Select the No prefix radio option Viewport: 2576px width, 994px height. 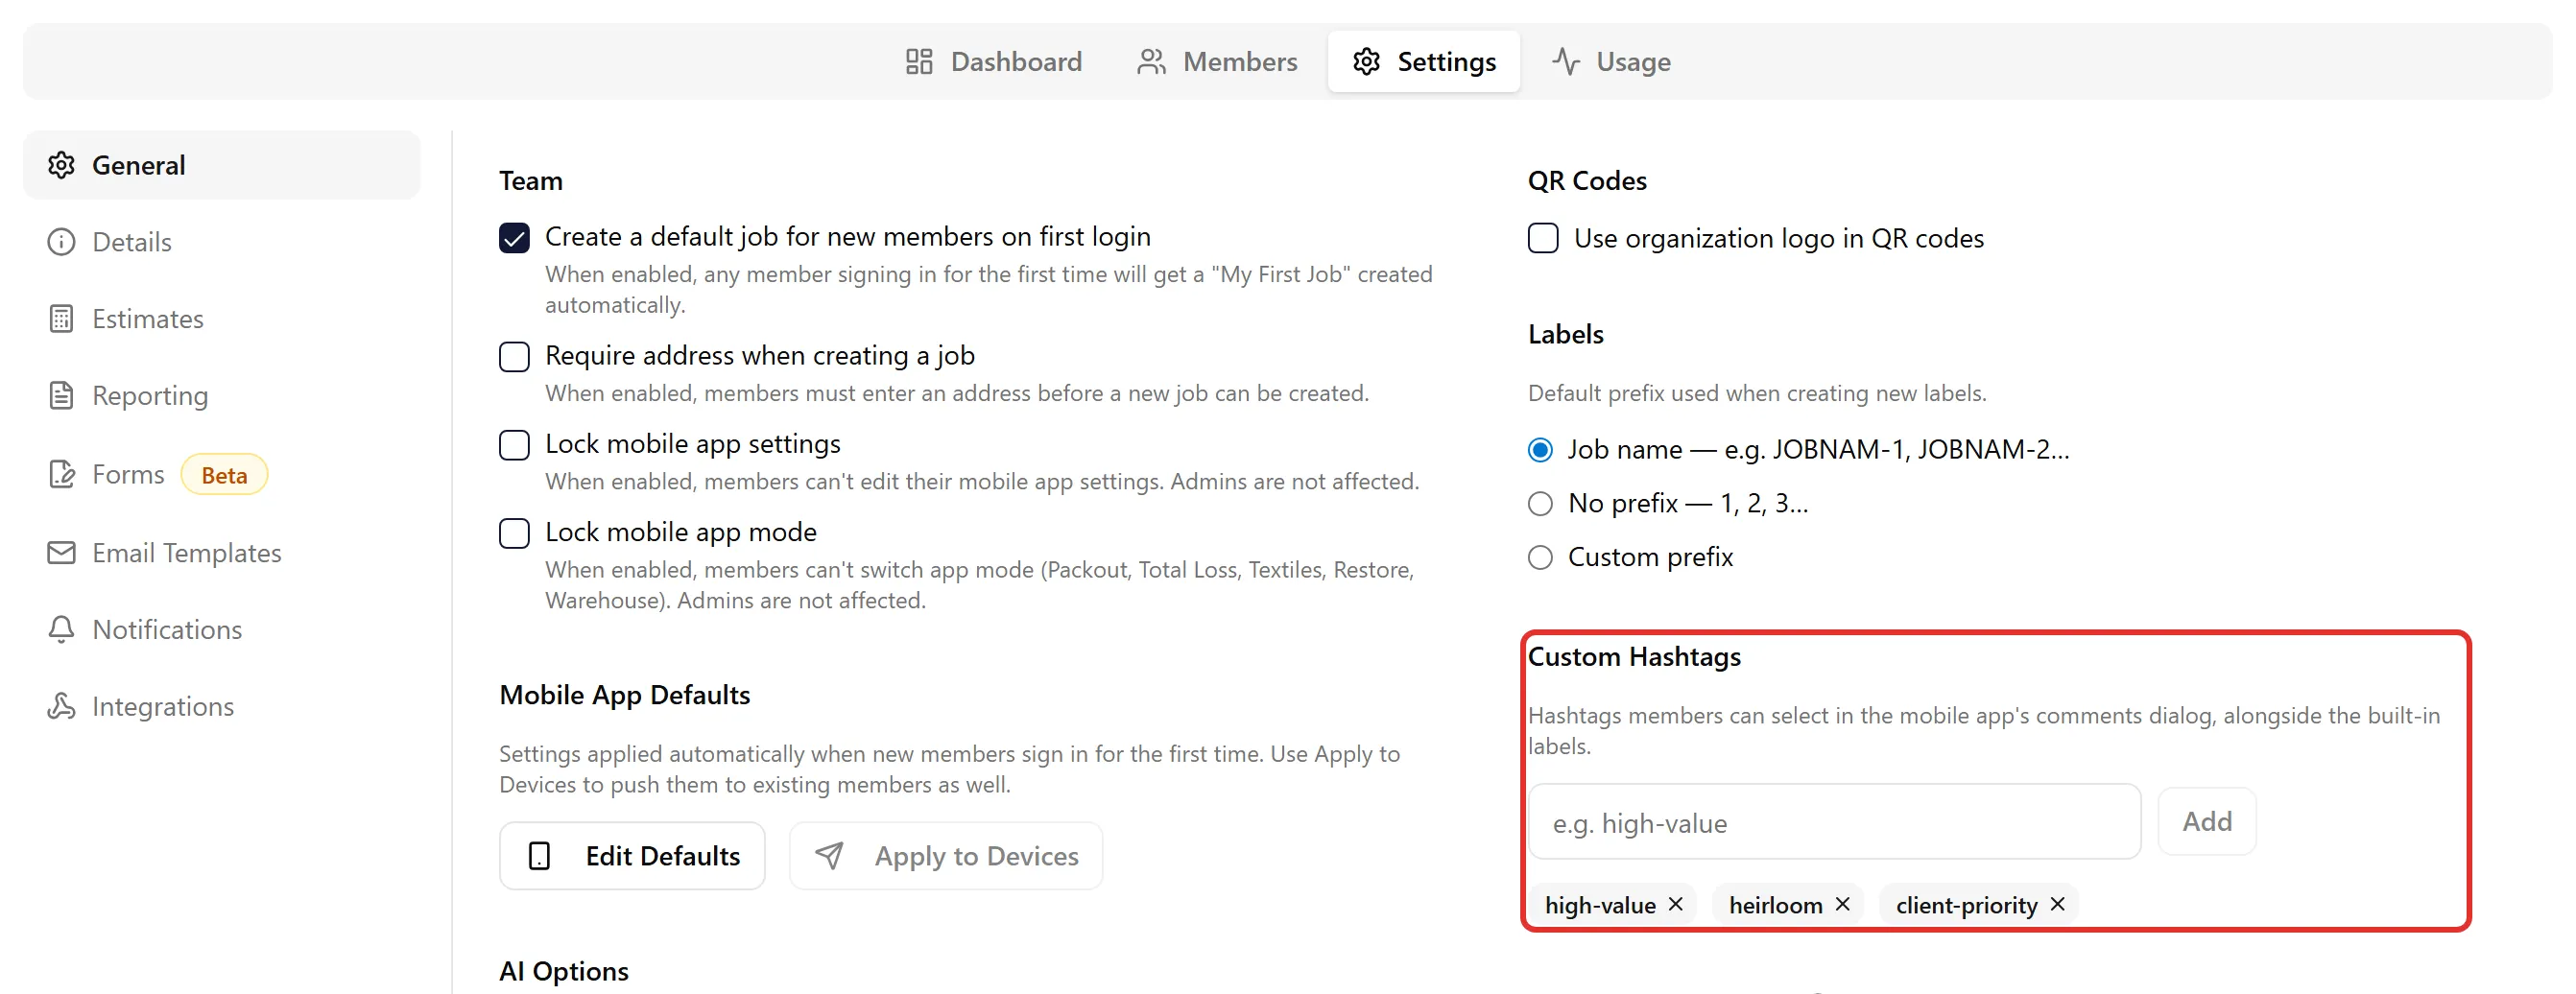coord(1540,503)
